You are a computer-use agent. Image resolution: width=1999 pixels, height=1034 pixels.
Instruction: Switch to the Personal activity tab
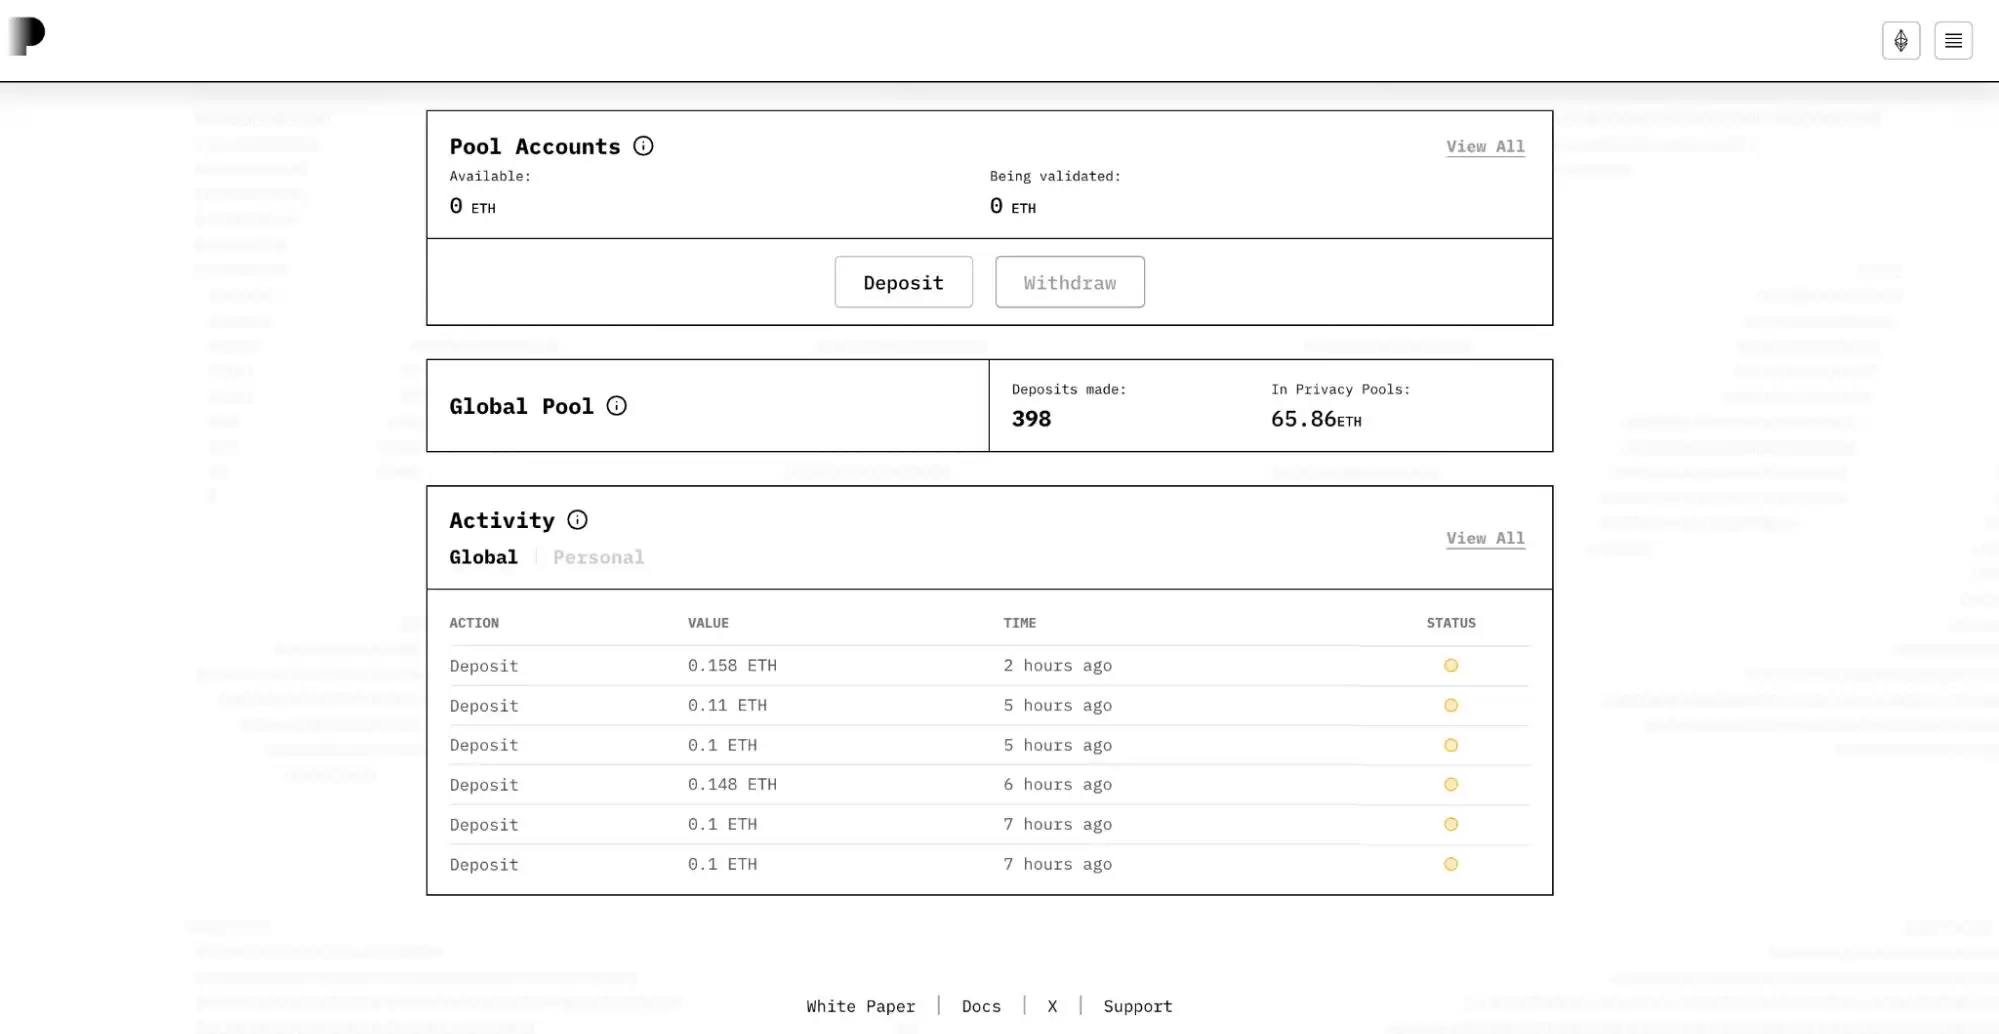tap(598, 557)
